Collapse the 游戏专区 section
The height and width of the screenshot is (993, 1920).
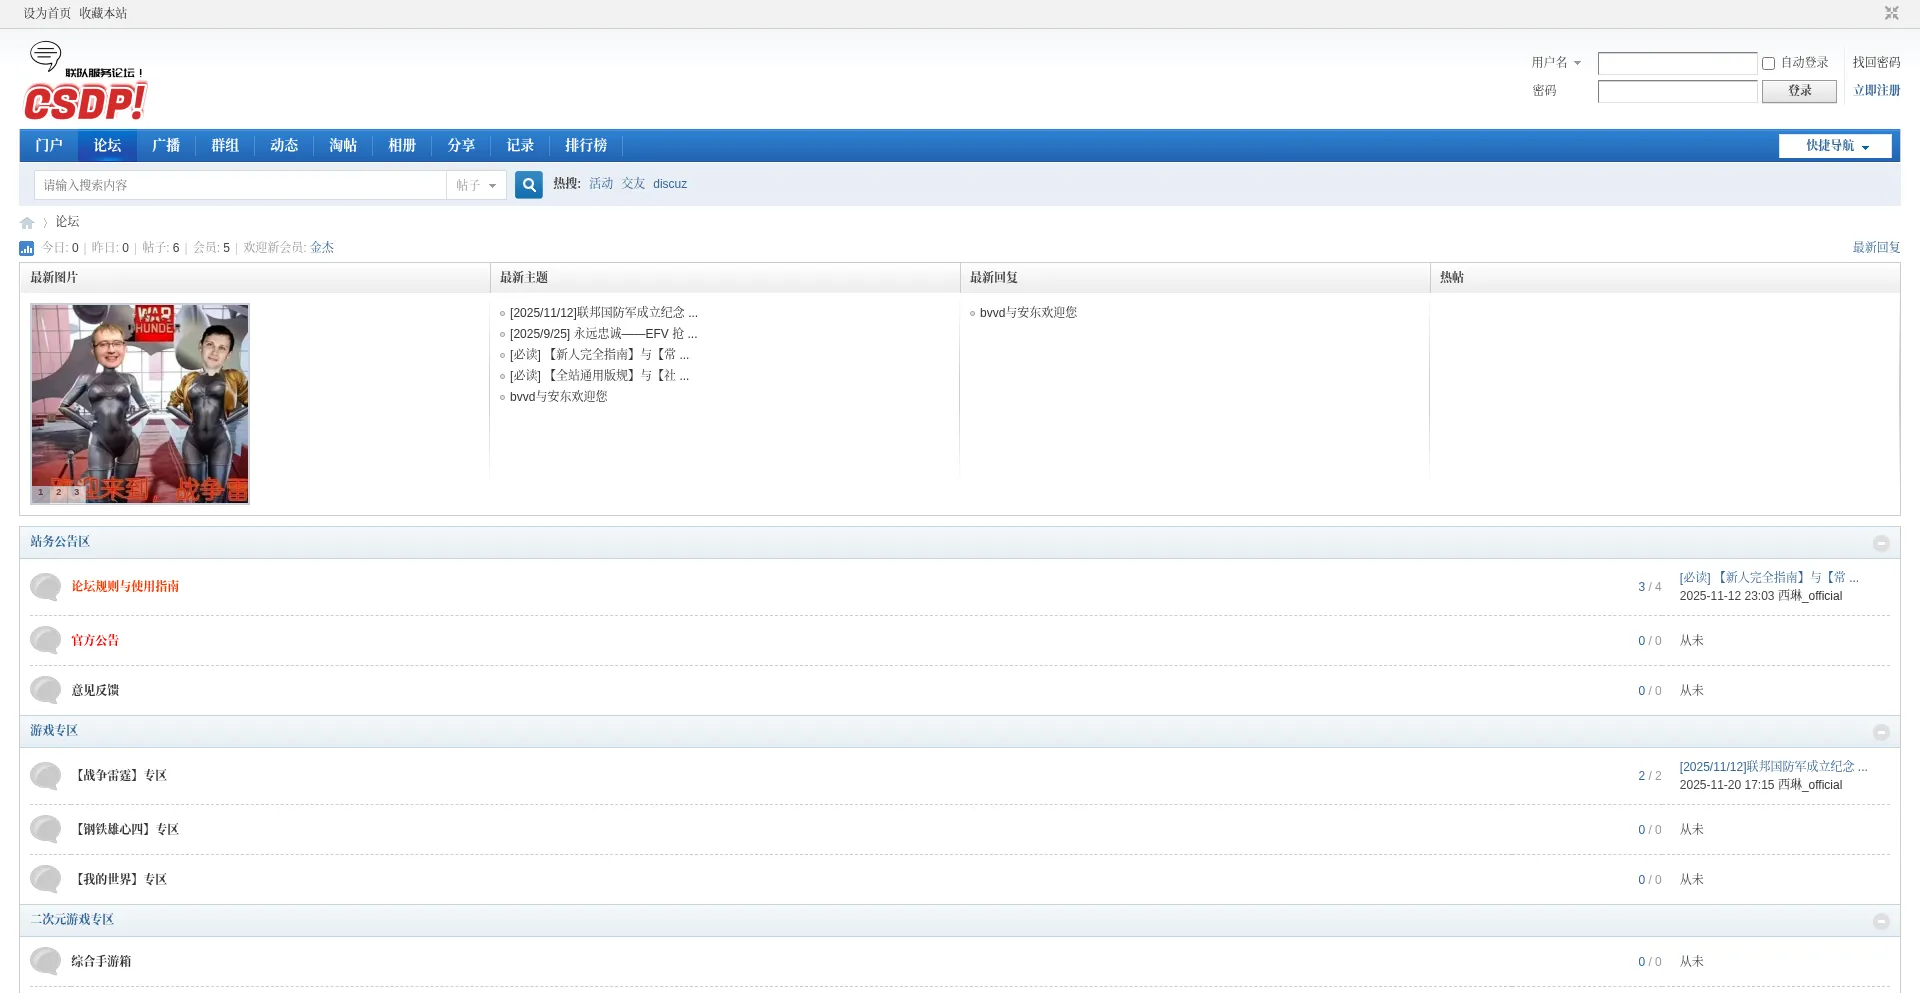pyautogui.click(x=1881, y=732)
